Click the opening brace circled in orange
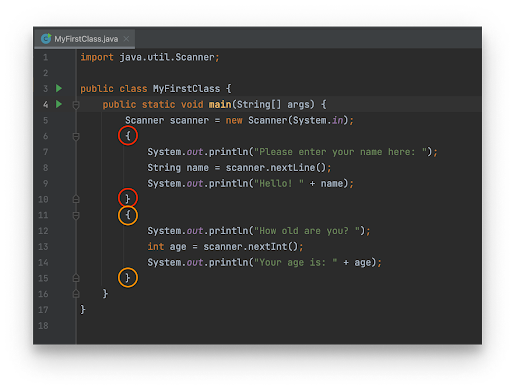The height and width of the screenshot is (389, 515). point(128,215)
